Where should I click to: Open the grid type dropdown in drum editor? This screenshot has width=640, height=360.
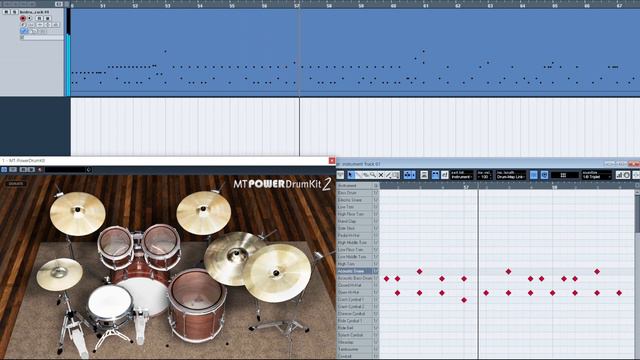(x=564, y=175)
